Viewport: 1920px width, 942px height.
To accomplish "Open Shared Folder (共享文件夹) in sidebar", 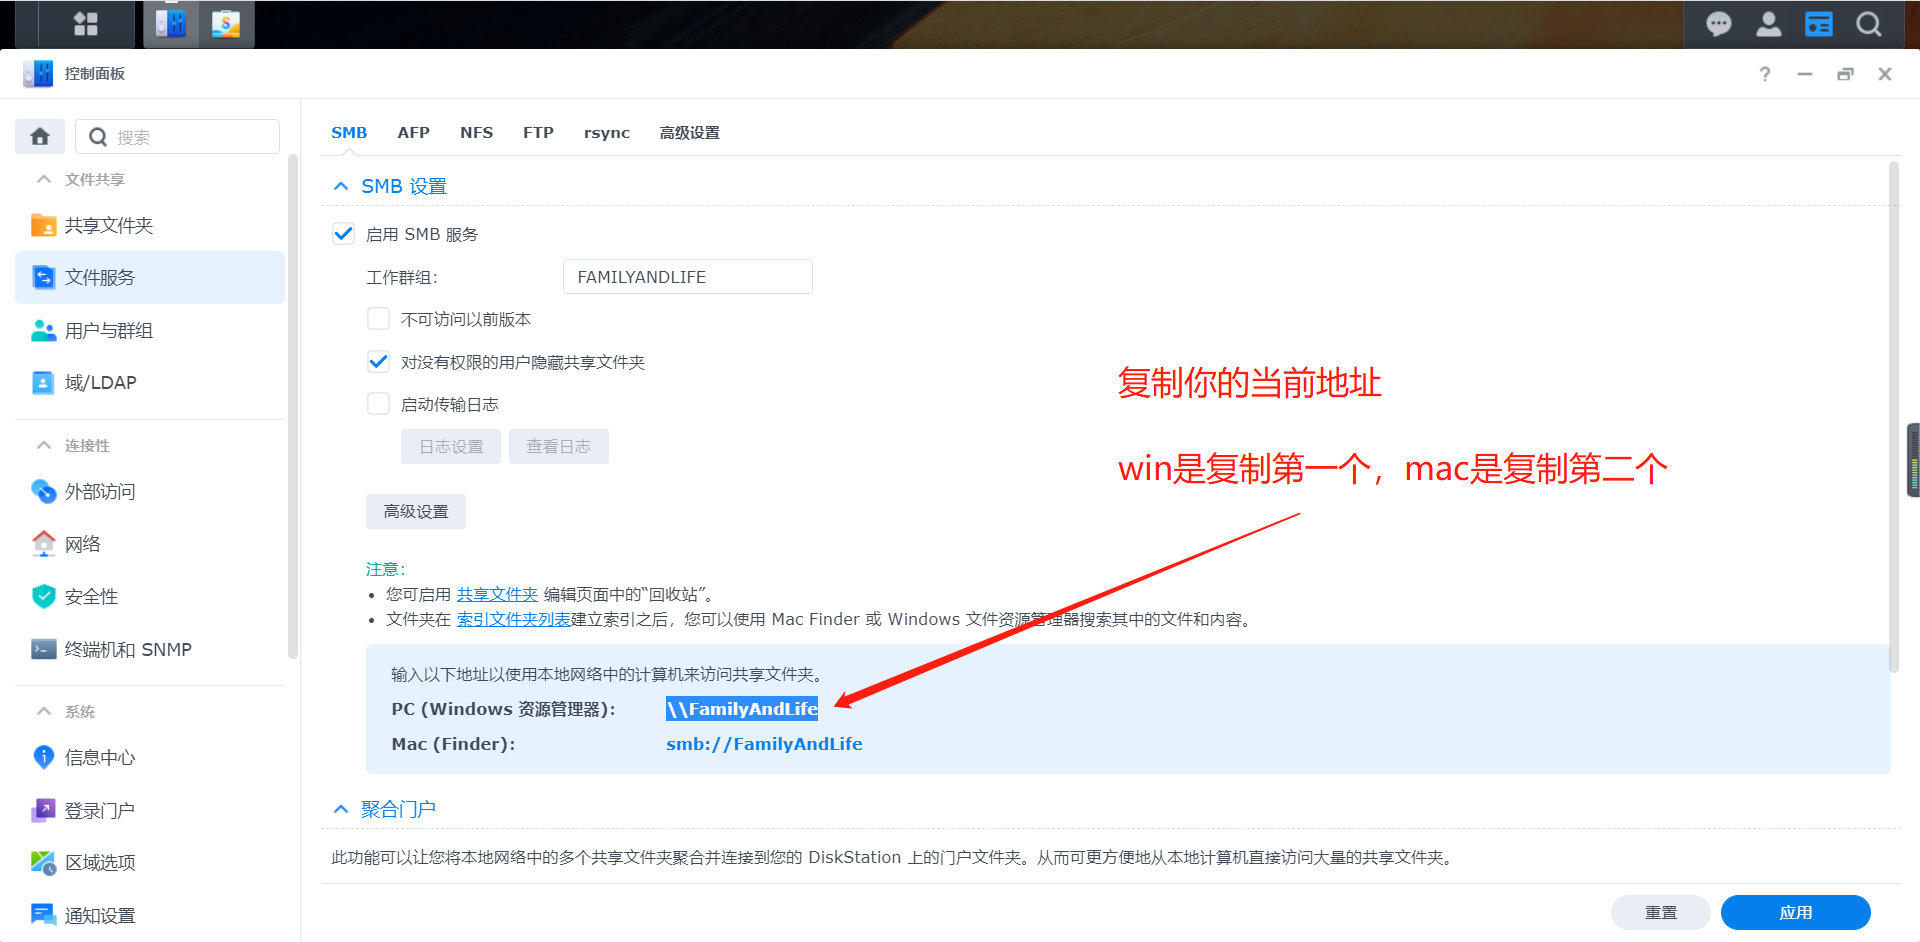I will (150, 225).
